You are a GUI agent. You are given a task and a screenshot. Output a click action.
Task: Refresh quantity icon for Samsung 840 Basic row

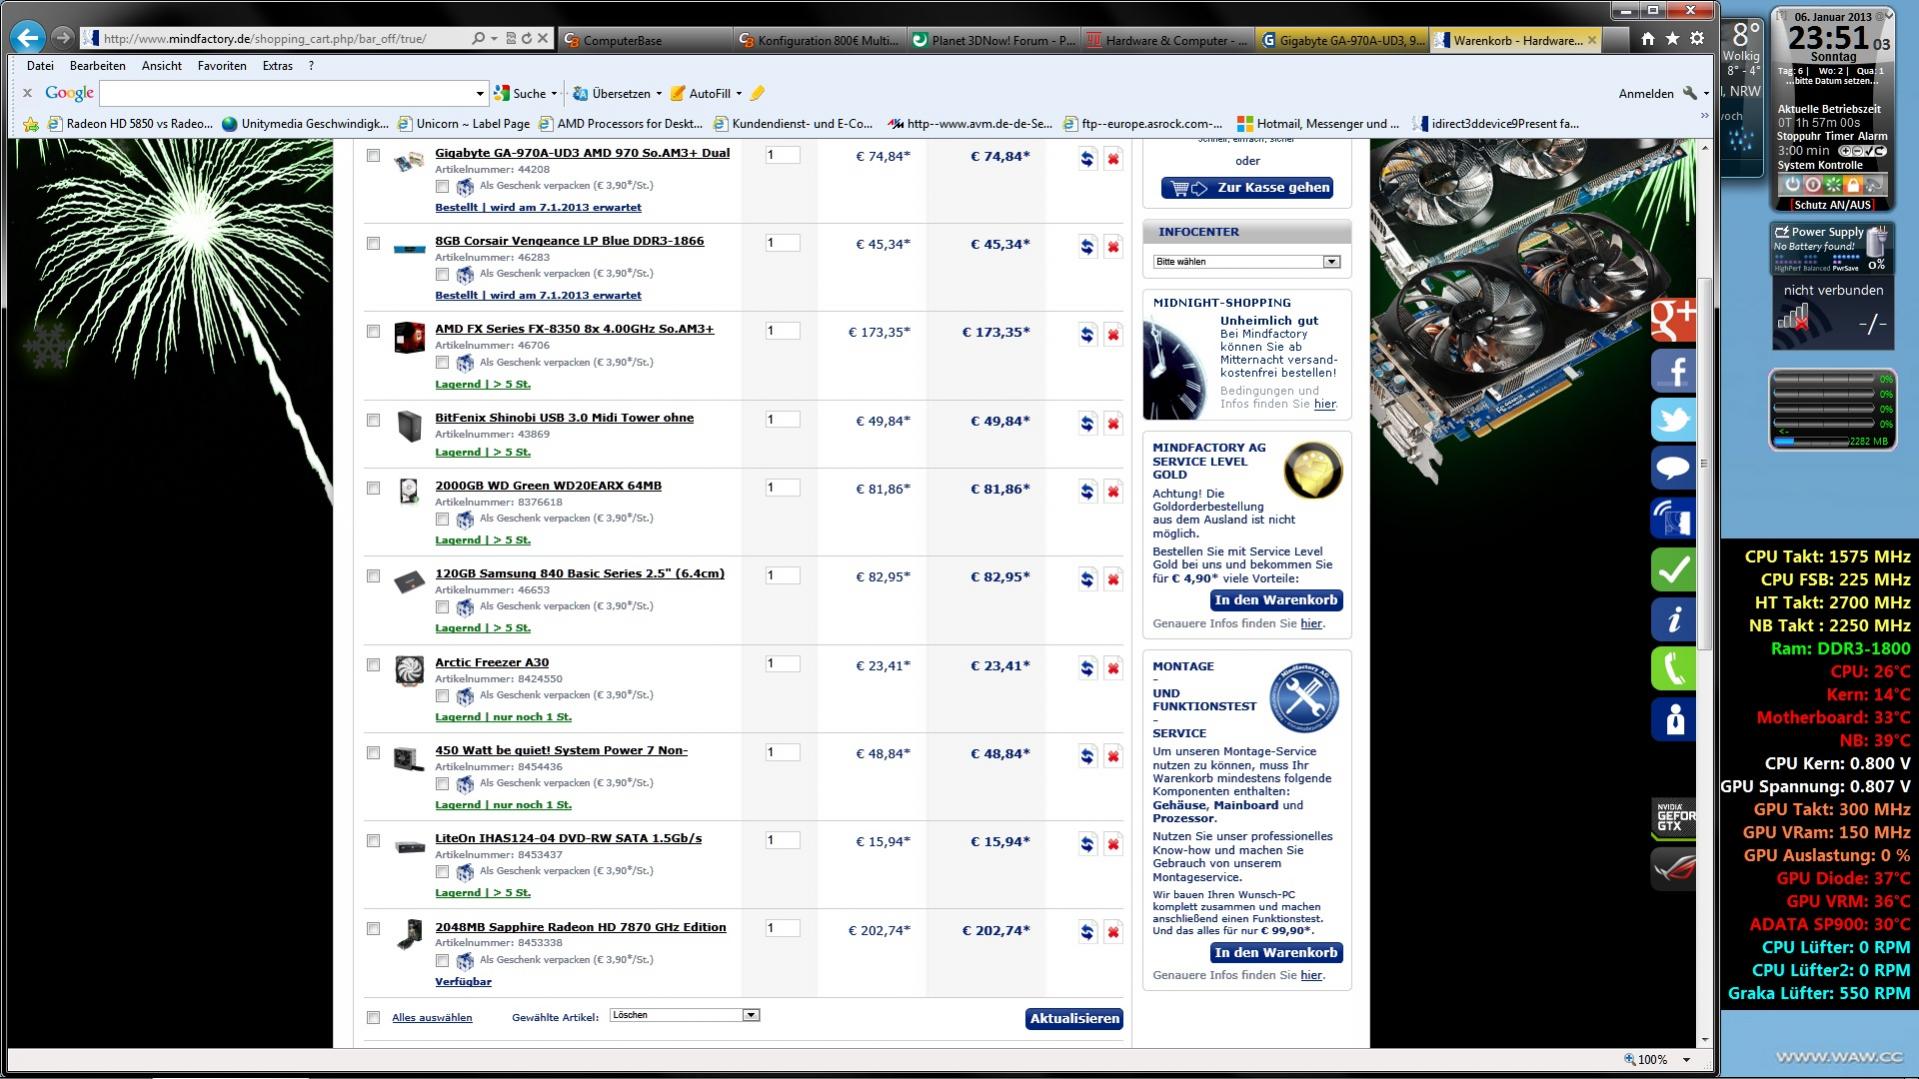(x=1087, y=579)
